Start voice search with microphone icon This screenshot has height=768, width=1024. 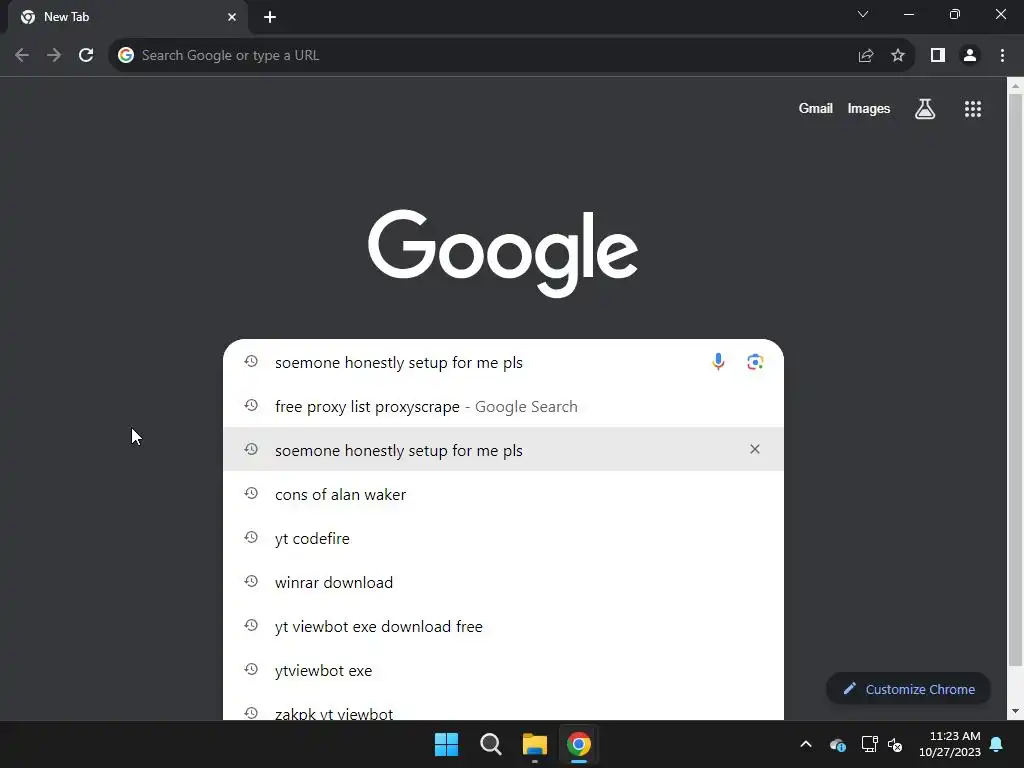(718, 361)
